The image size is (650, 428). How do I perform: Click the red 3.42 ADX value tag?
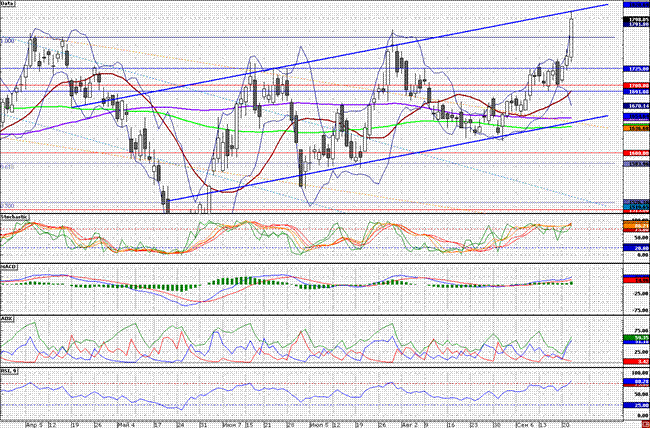636,362
